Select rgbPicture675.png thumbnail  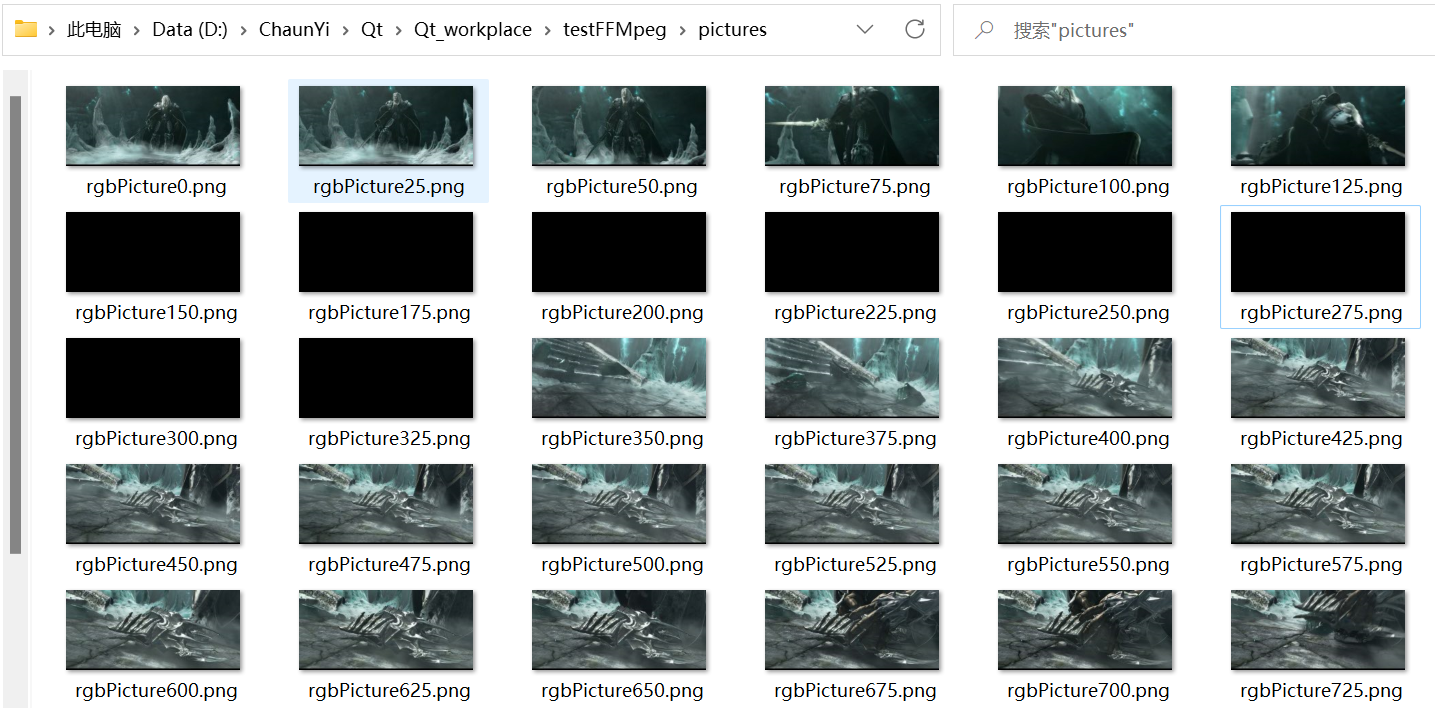852,629
